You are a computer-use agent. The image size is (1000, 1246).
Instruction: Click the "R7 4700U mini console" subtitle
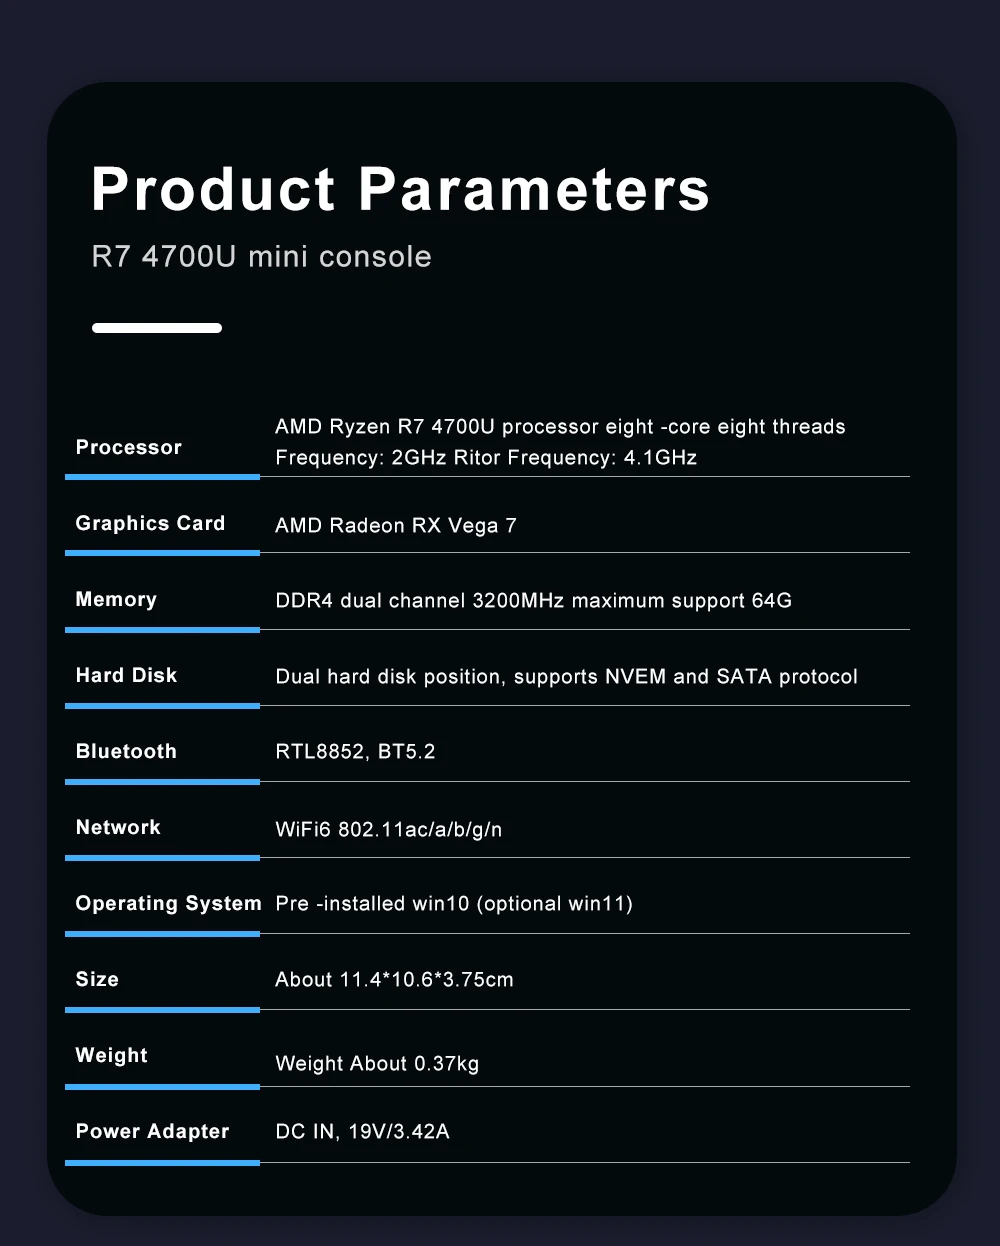click(261, 257)
